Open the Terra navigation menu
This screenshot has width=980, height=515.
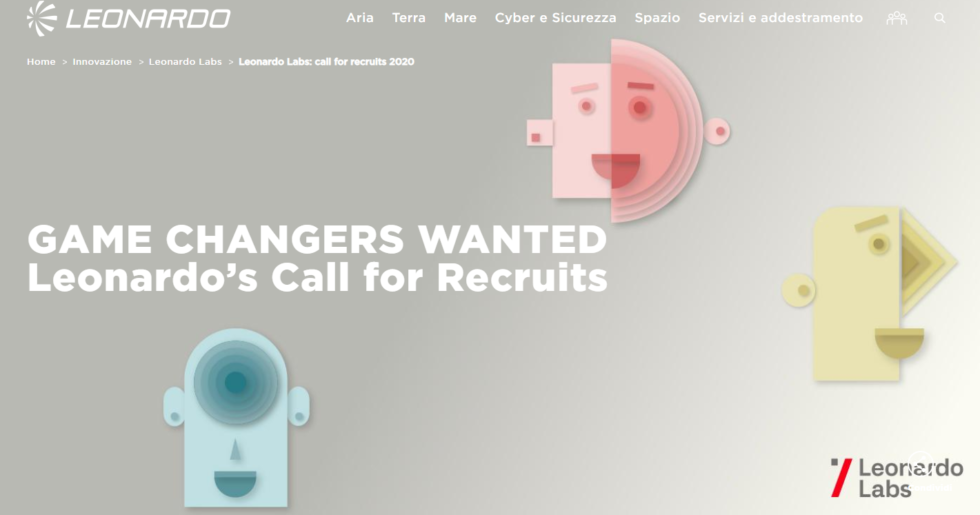point(409,18)
